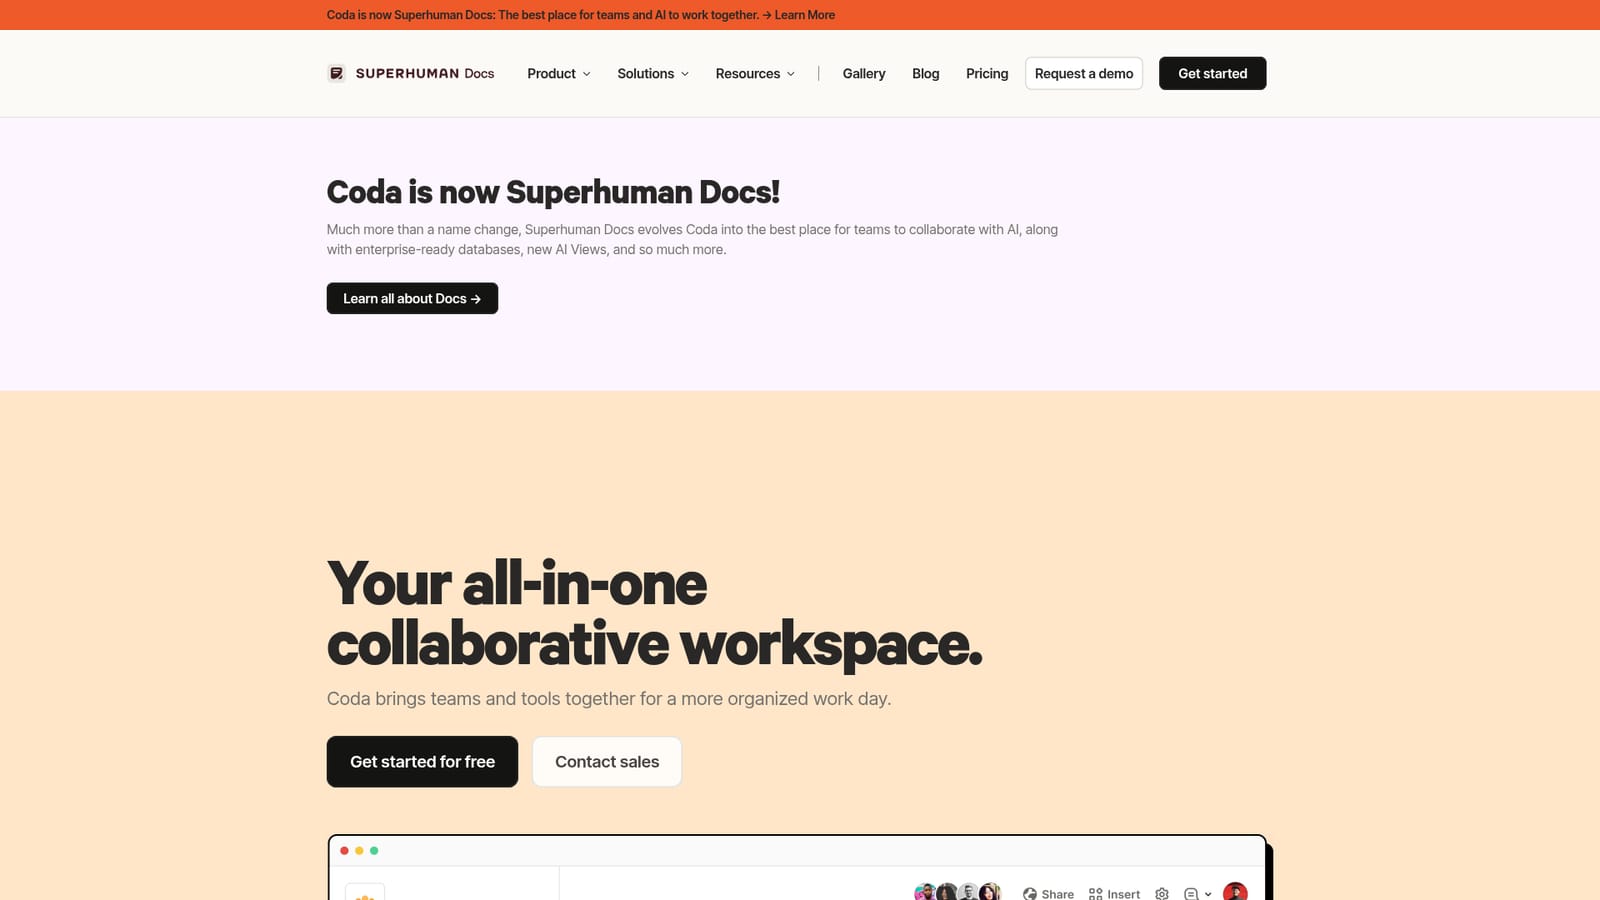This screenshot has height=900, width=1600.
Task: Click the Share globe icon in the preview
Action: 1030,893
